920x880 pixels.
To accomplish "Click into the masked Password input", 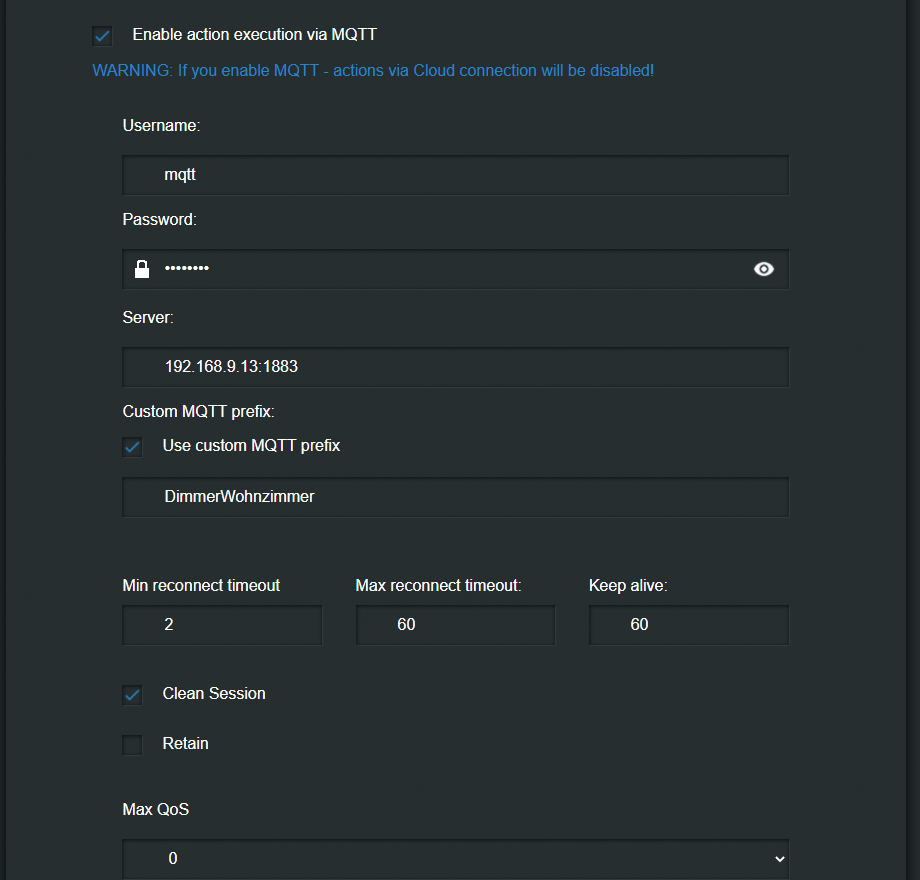I will click(450, 269).
